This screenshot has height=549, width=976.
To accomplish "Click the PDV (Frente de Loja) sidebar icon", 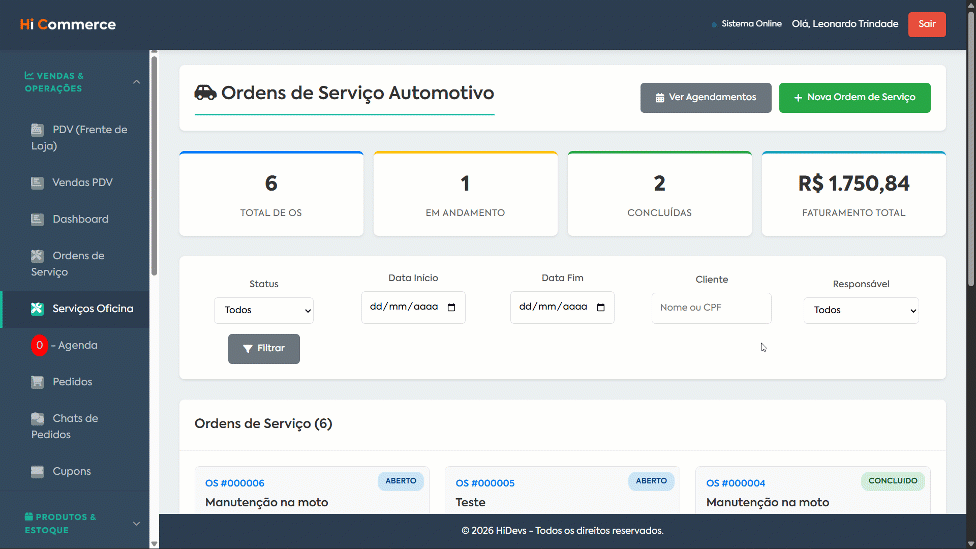I will [37, 129].
